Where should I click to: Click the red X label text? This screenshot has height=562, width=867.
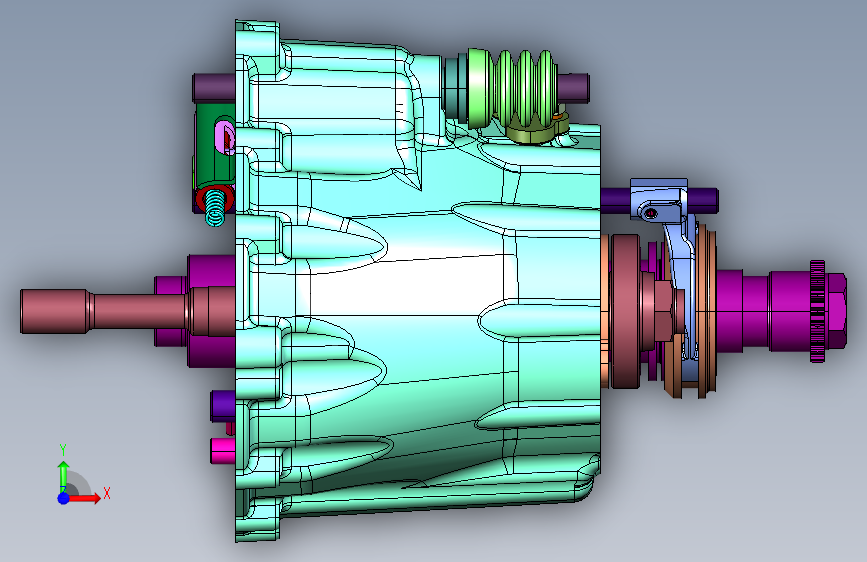pos(107,493)
